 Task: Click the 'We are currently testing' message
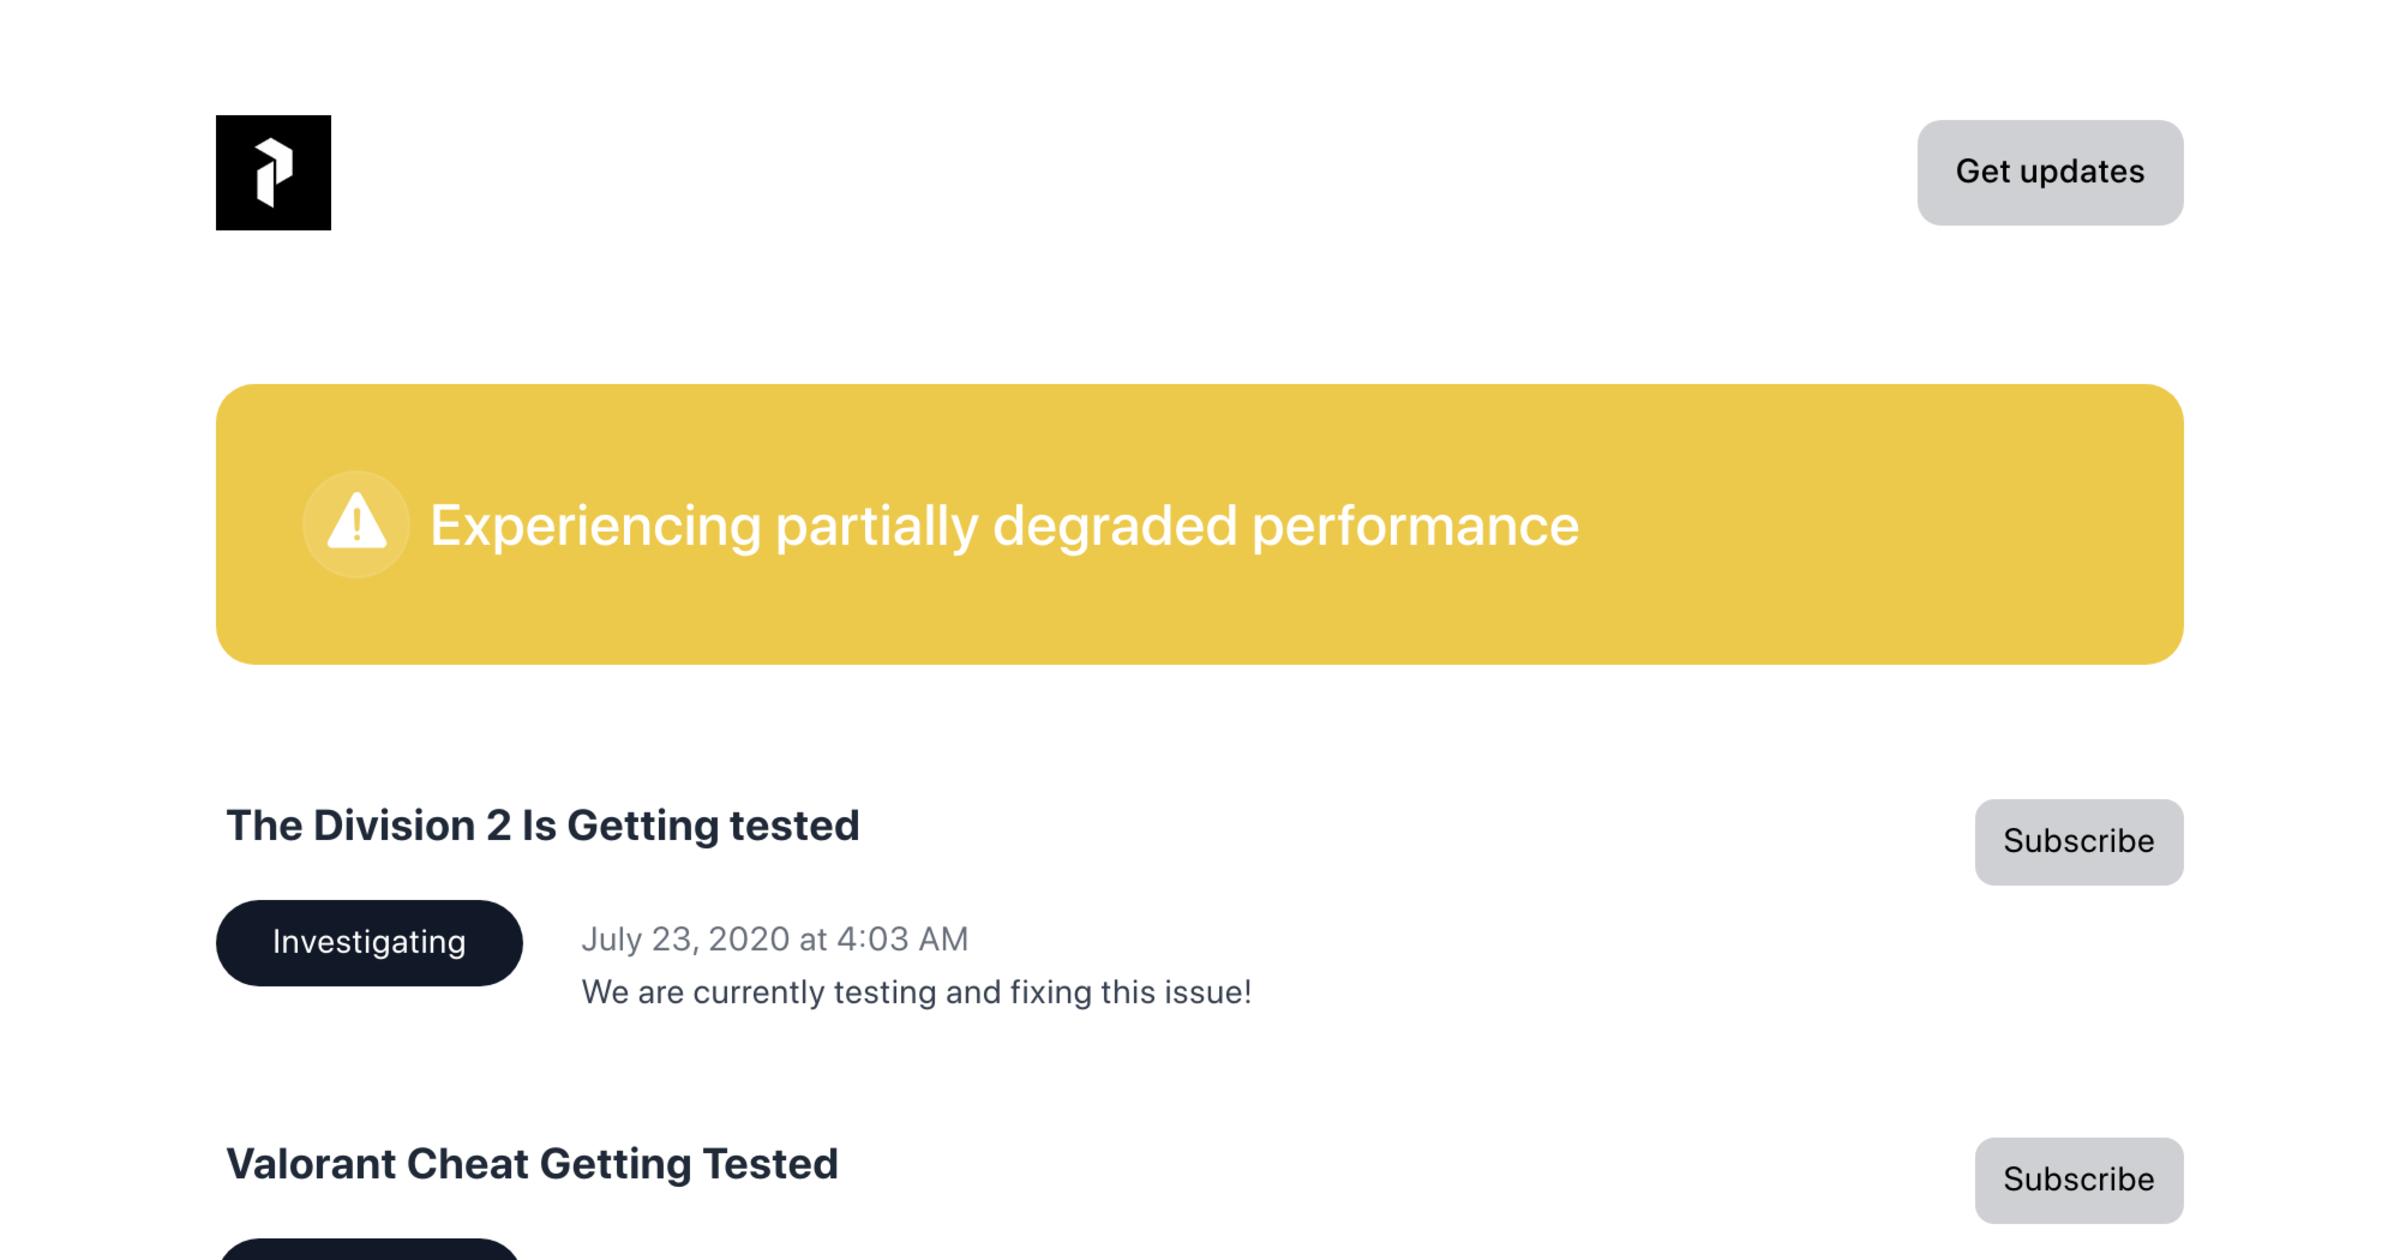(x=916, y=992)
